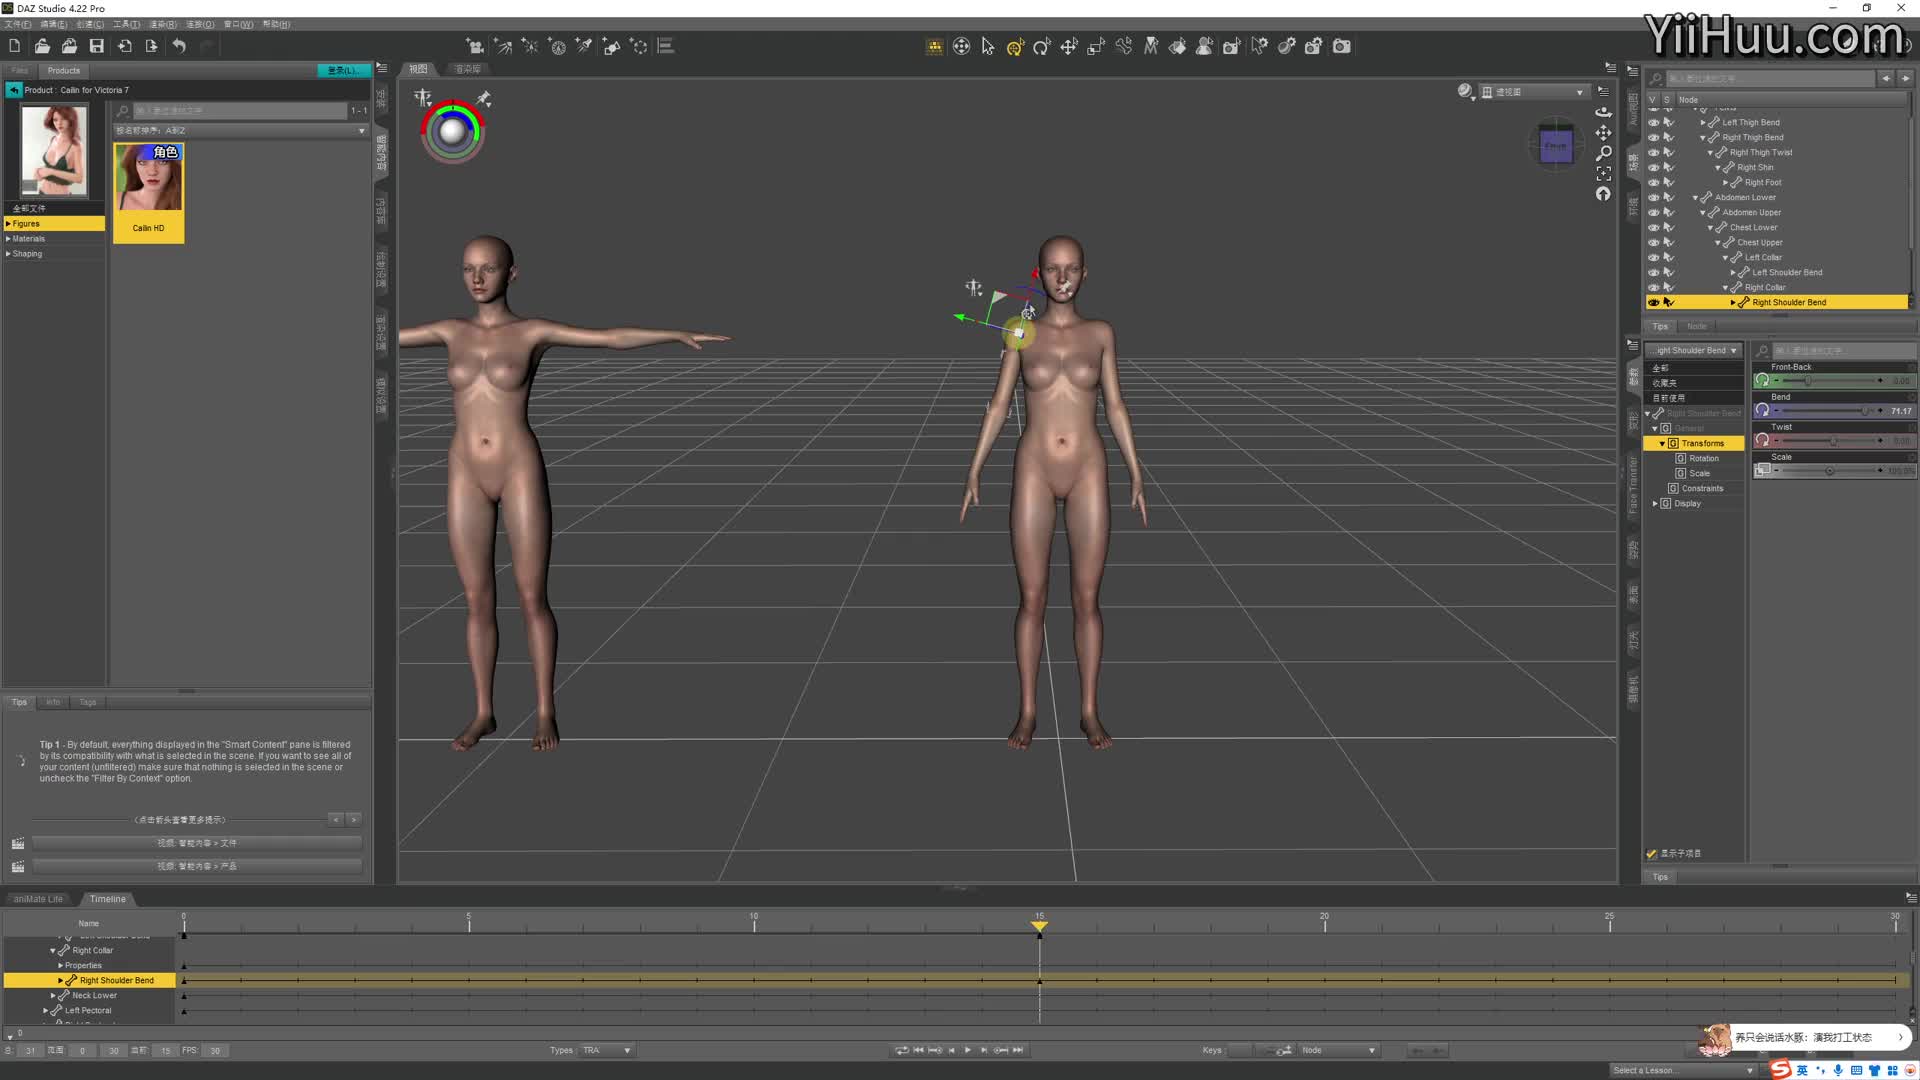Click the Save file icon
The height and width of the screenshot is (1080, 1920).
[97, 46]
